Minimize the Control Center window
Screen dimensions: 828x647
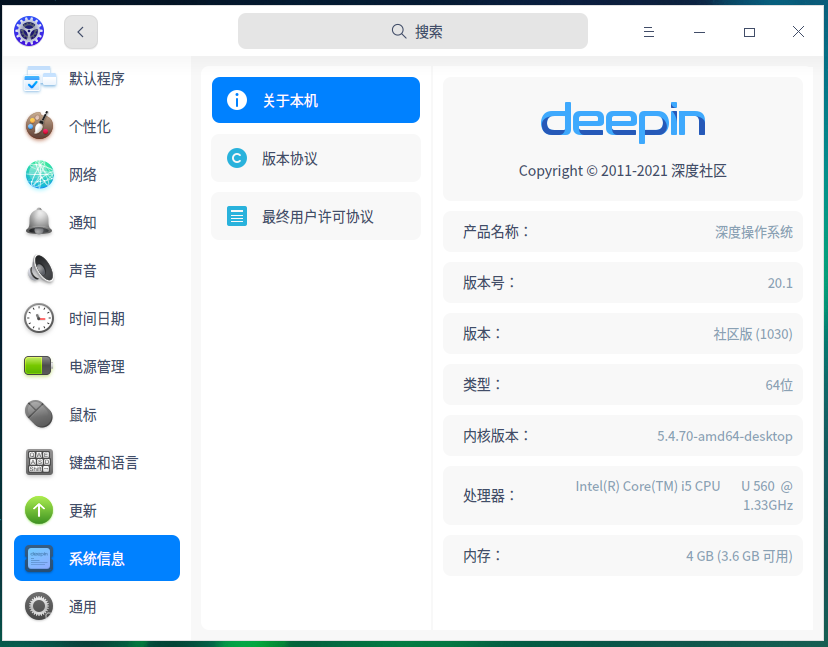(699, 32)
